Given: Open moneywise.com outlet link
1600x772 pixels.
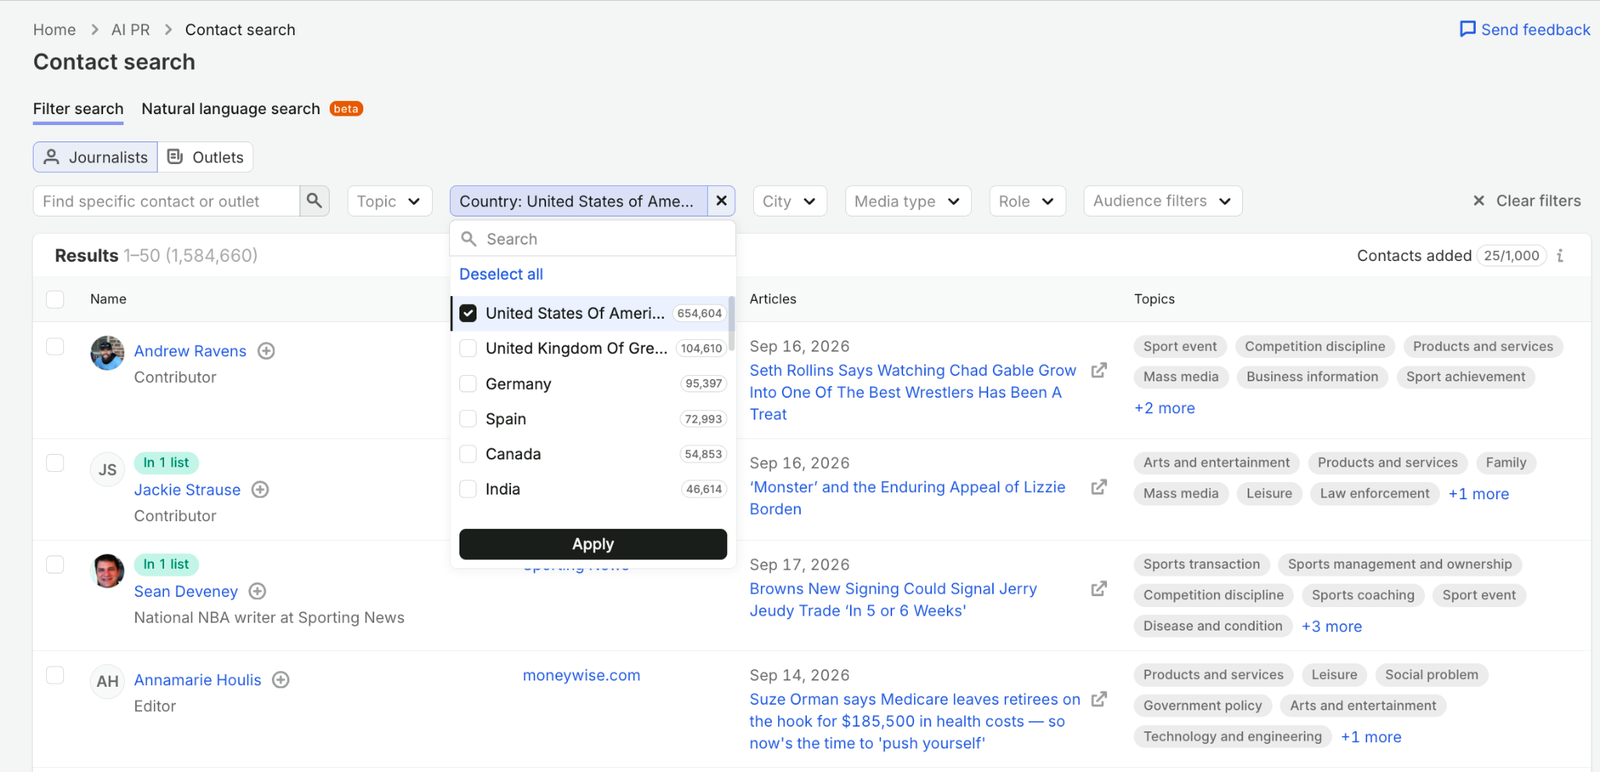Looking at the screenshot, I should pos(581,675).
